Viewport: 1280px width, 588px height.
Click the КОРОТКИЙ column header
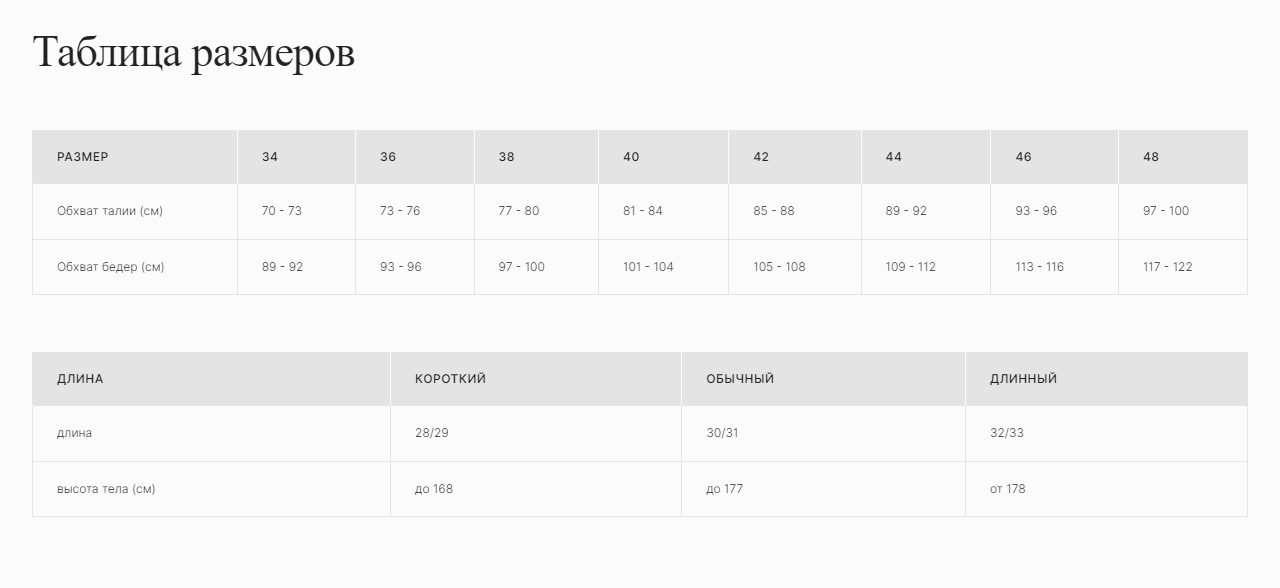(451, 379)
